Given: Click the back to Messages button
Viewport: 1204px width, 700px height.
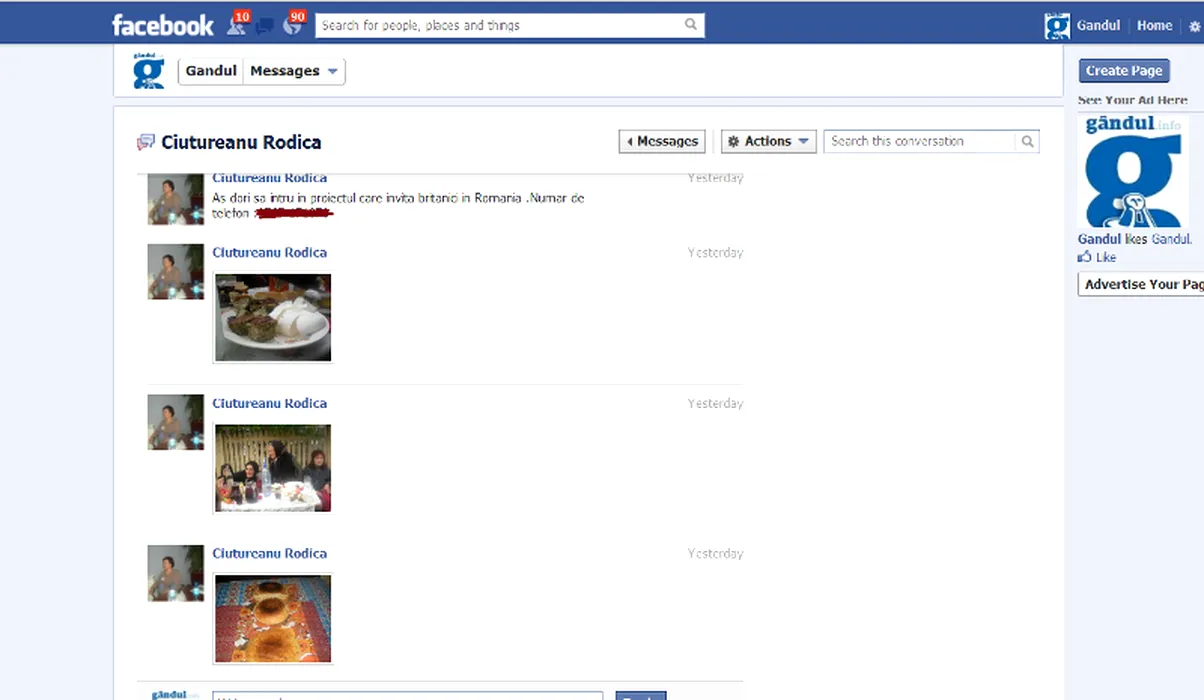Looking at the screenshot, I should click(662, 142).
